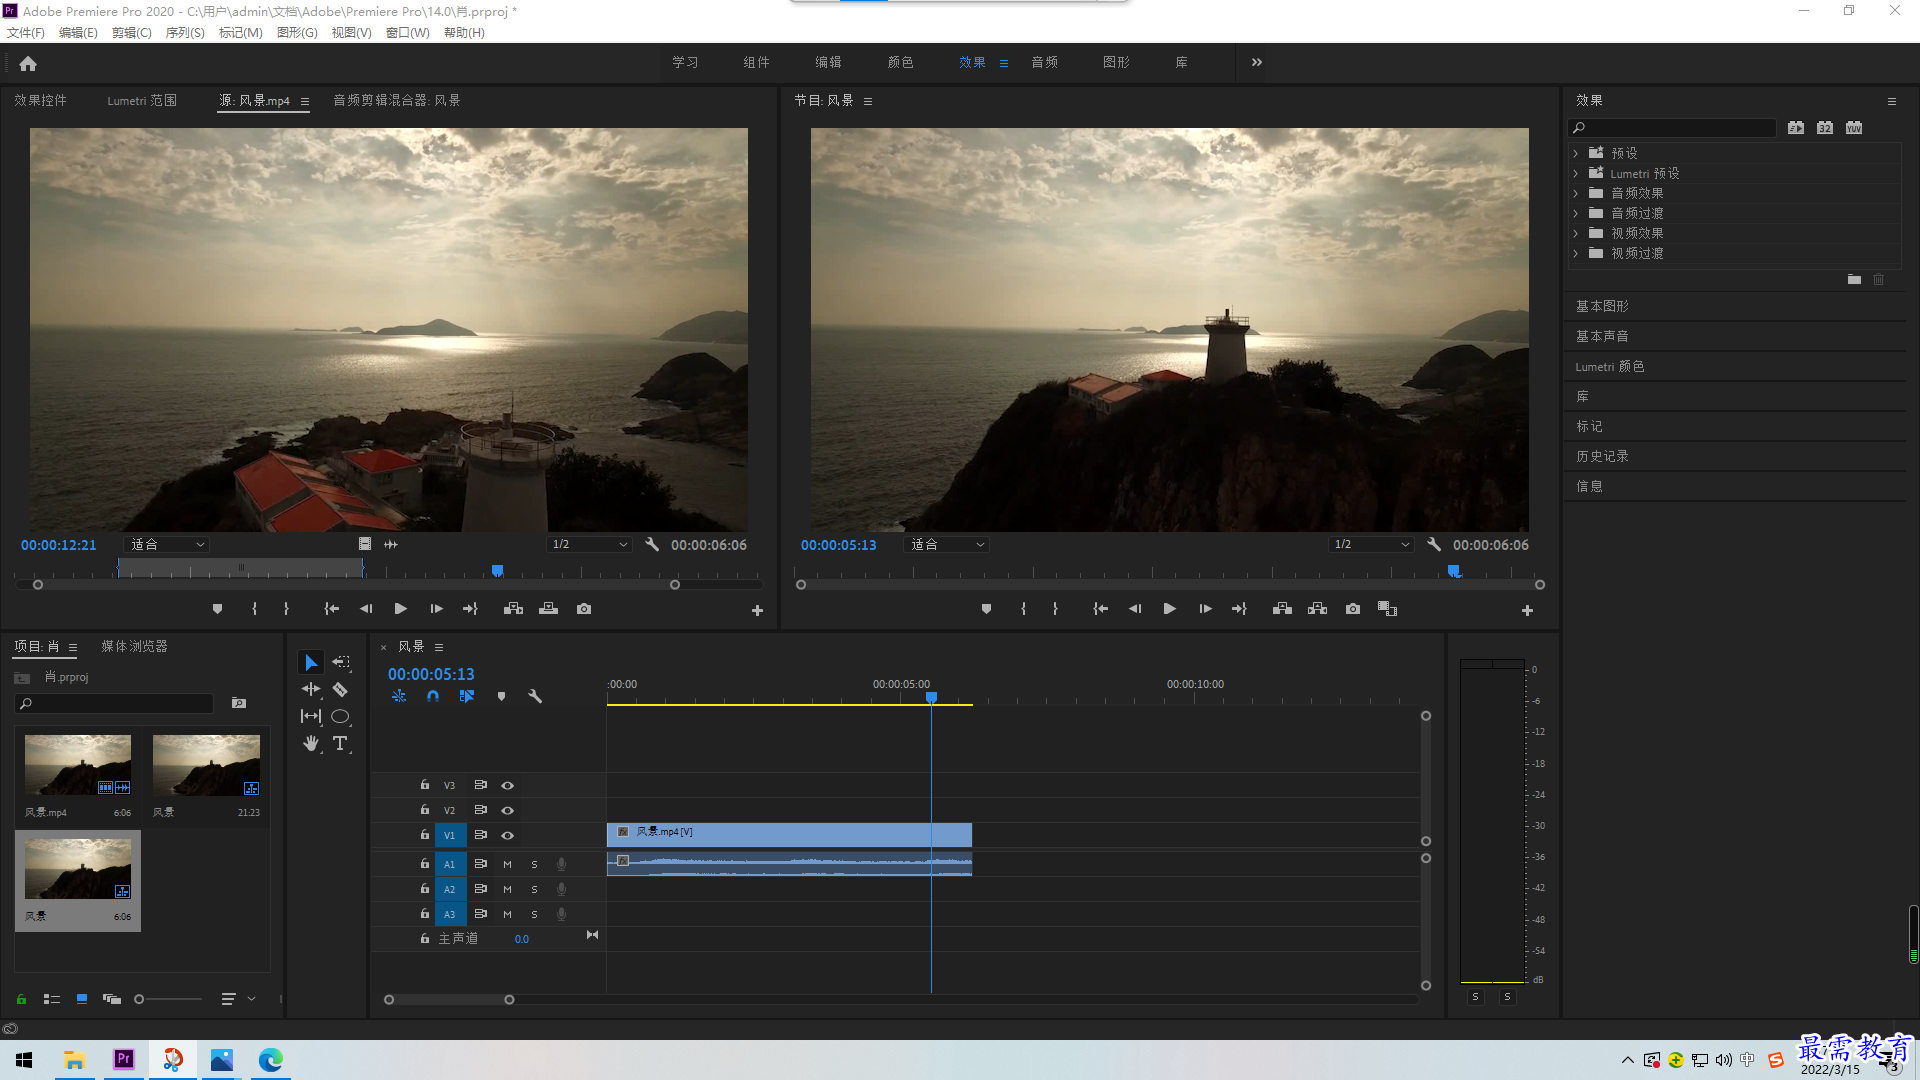The height and width of the screenshot is (1080, 1920).
Task: Toggle V2 track visibility eye
Action: [x=507, y=811]
